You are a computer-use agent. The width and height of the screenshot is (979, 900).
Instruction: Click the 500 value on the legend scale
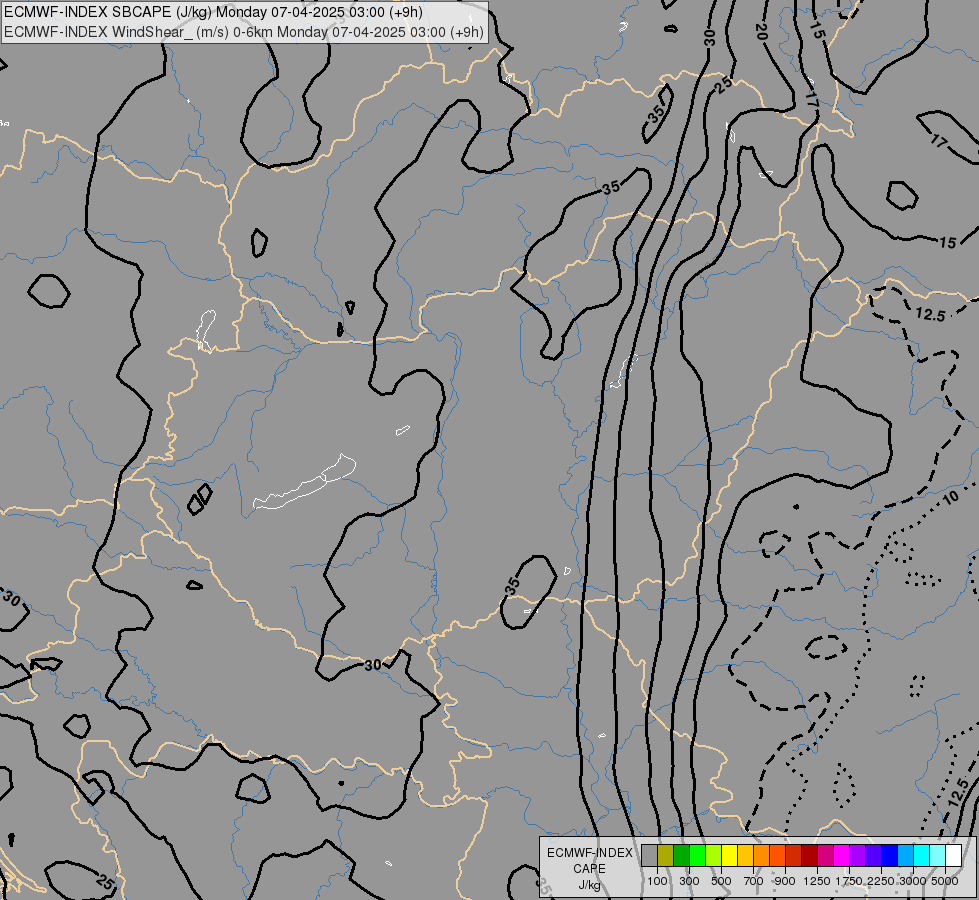(x=721, y=881)
